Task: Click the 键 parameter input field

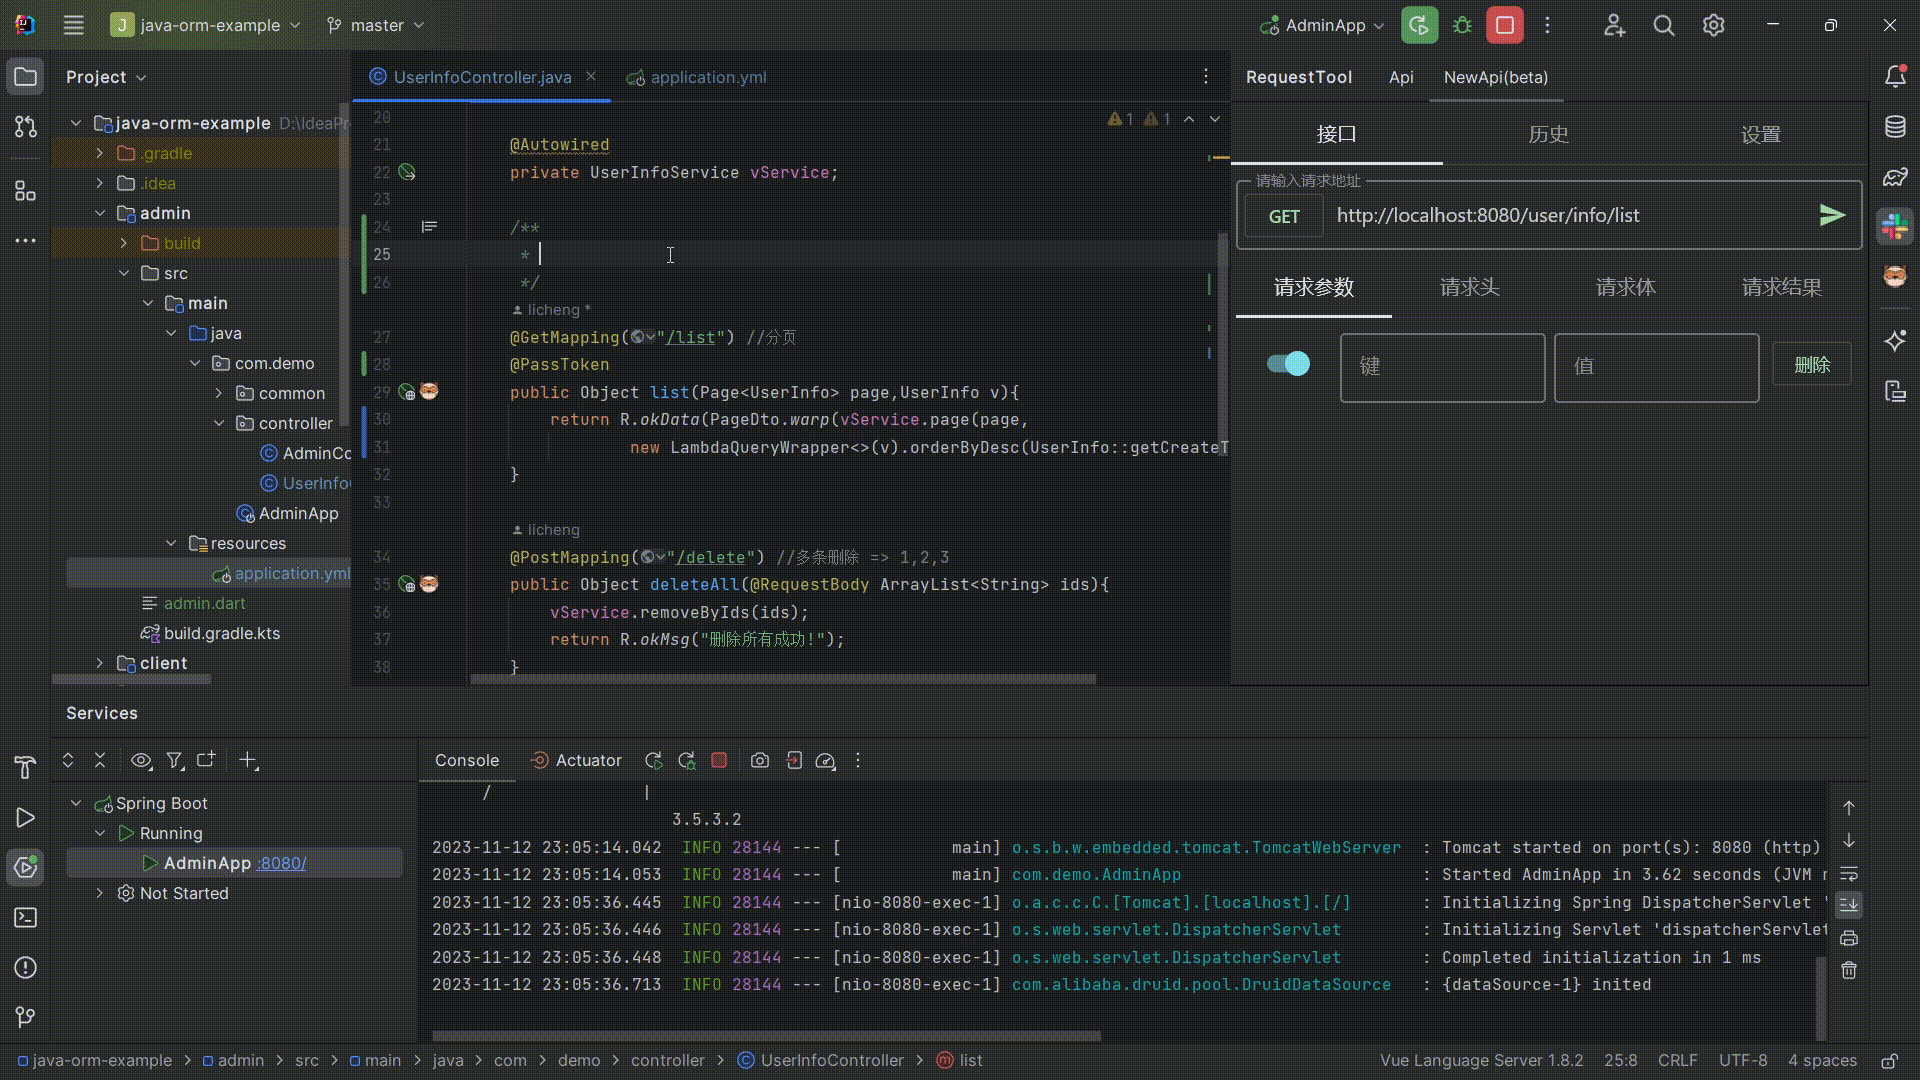Action: tap(1442, 367)
